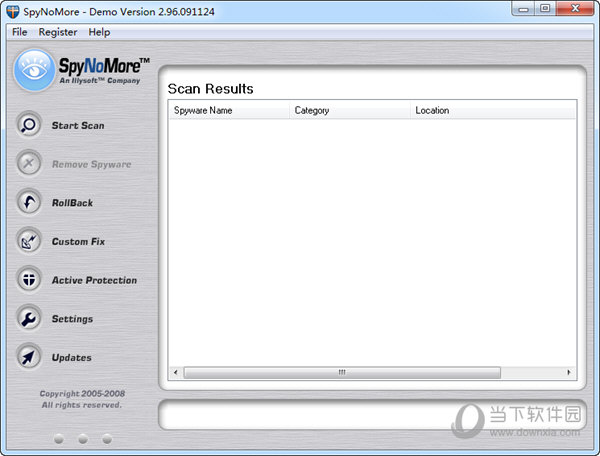Click the SpyNoMore eye logo
The height and width of the screenshot is (456, 600).
click(34, 70)
